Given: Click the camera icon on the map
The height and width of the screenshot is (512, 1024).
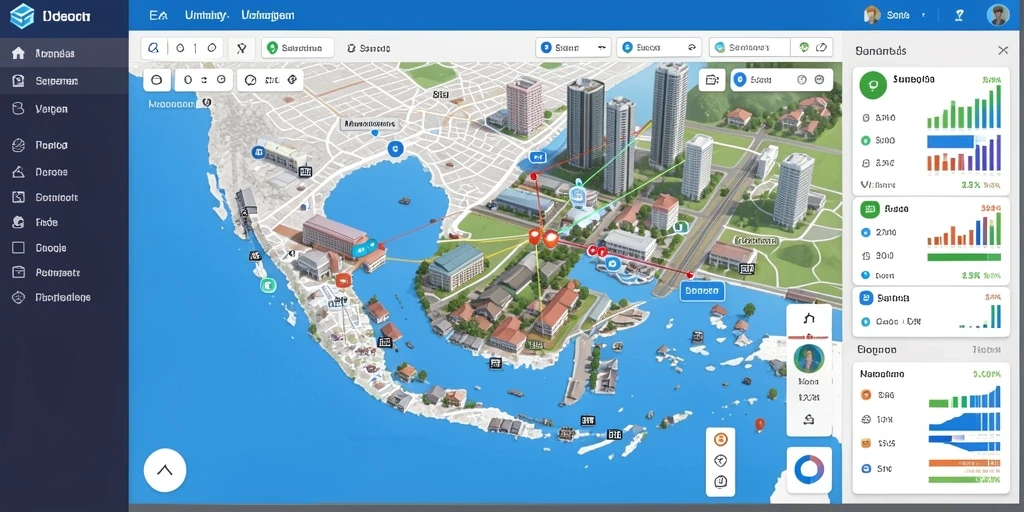Looking at the screenshot, I should coord(712,80).
